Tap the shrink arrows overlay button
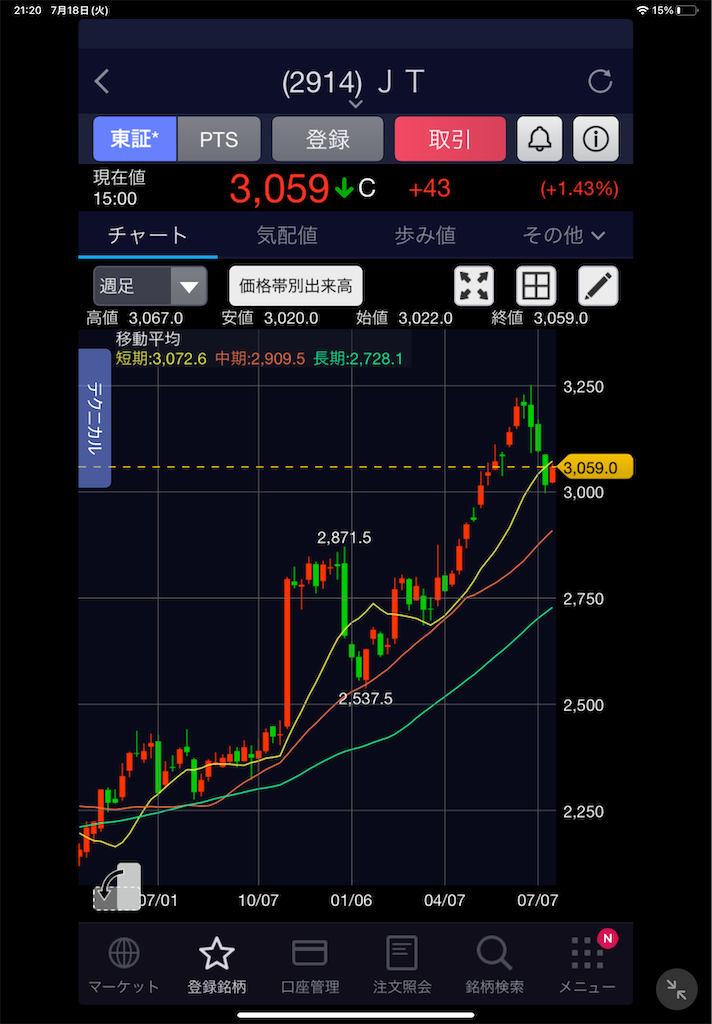 (x=677, y=989)
